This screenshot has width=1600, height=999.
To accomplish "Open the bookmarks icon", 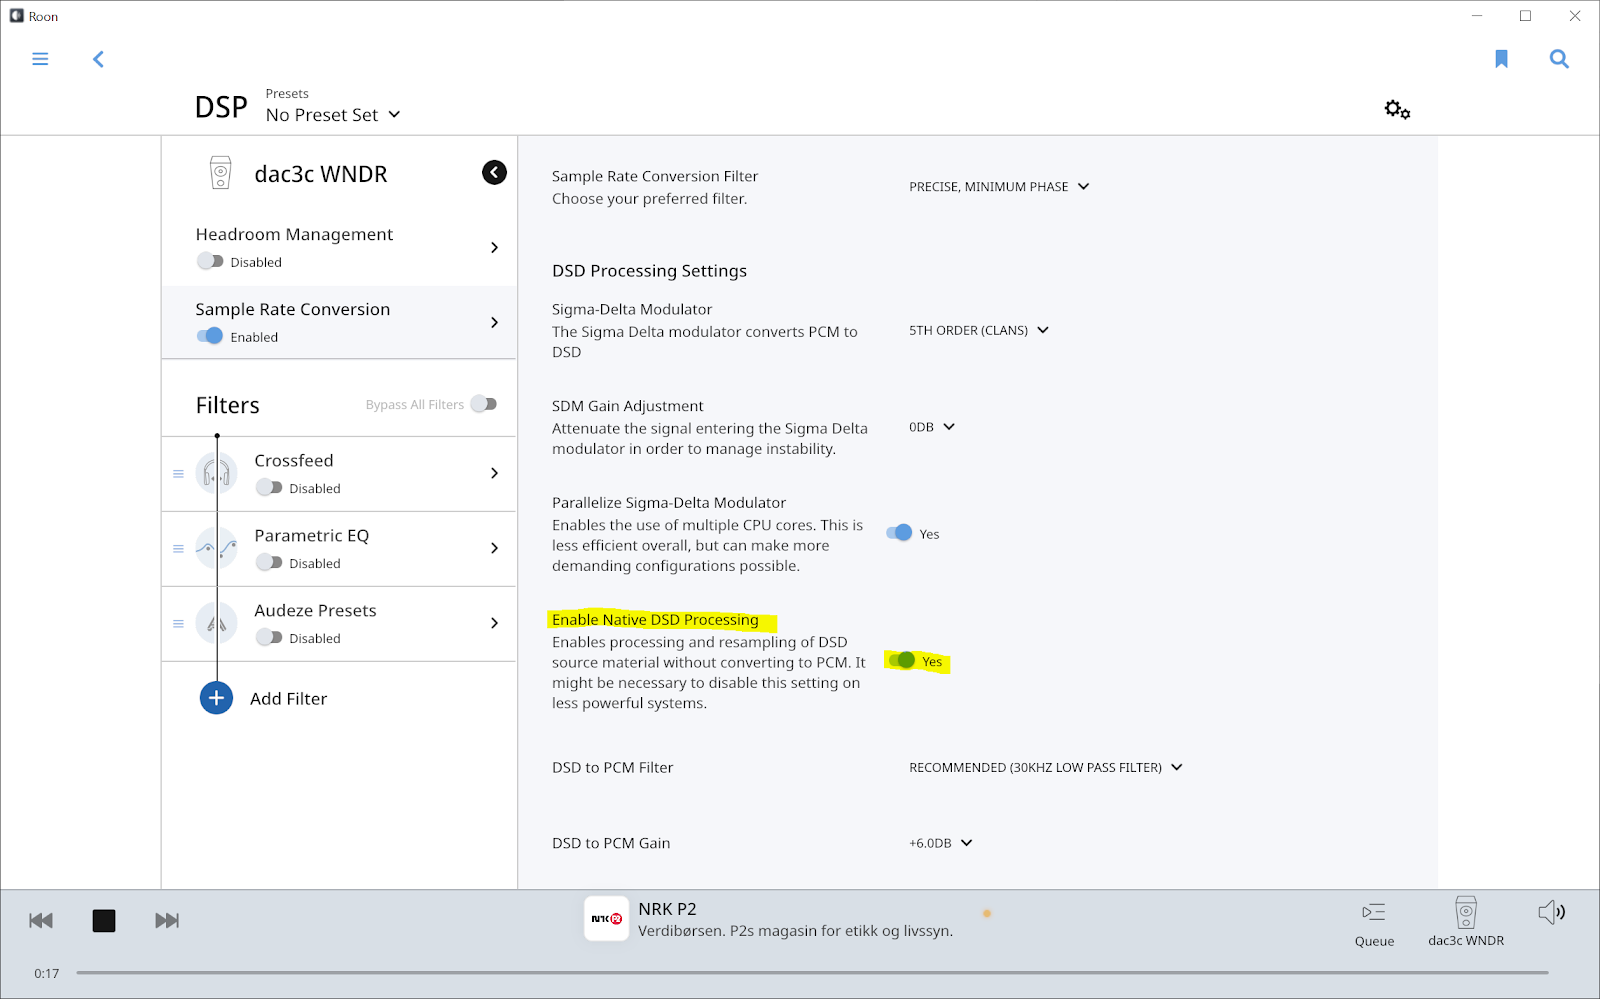I will pyautogui.click(x=1501, y=59).
